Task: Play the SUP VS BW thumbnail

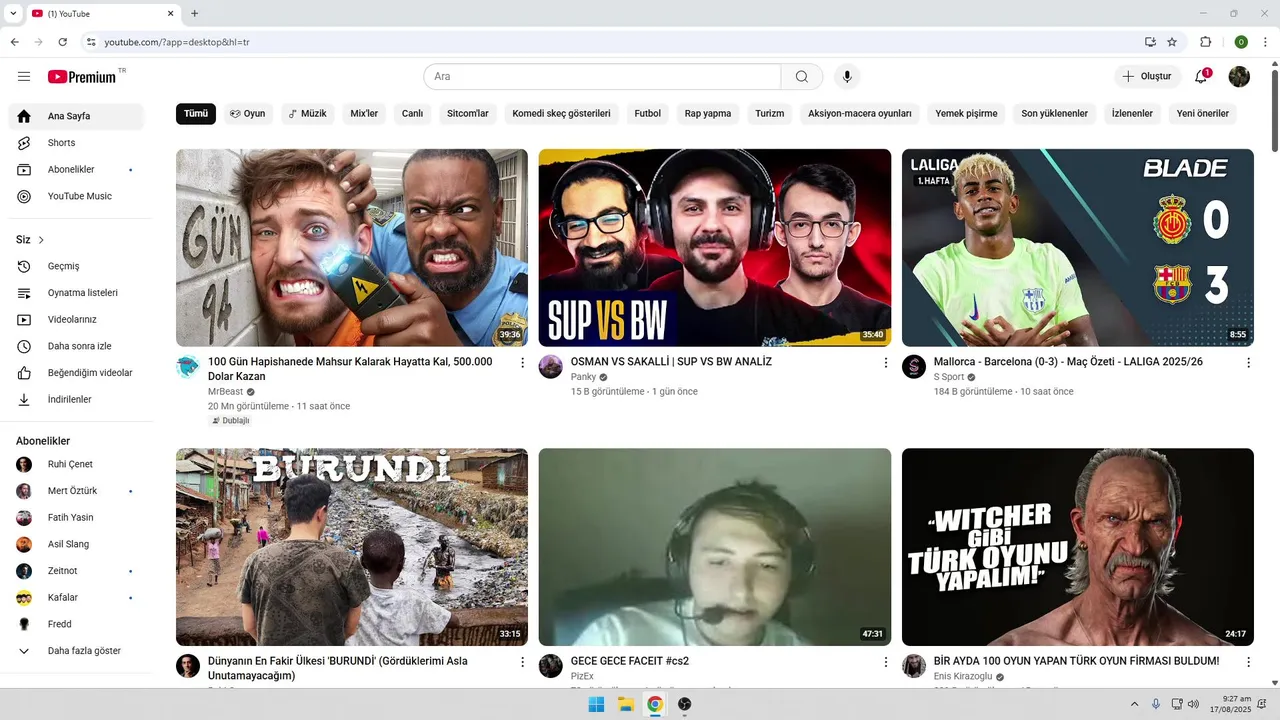Action: pos(715,248)
